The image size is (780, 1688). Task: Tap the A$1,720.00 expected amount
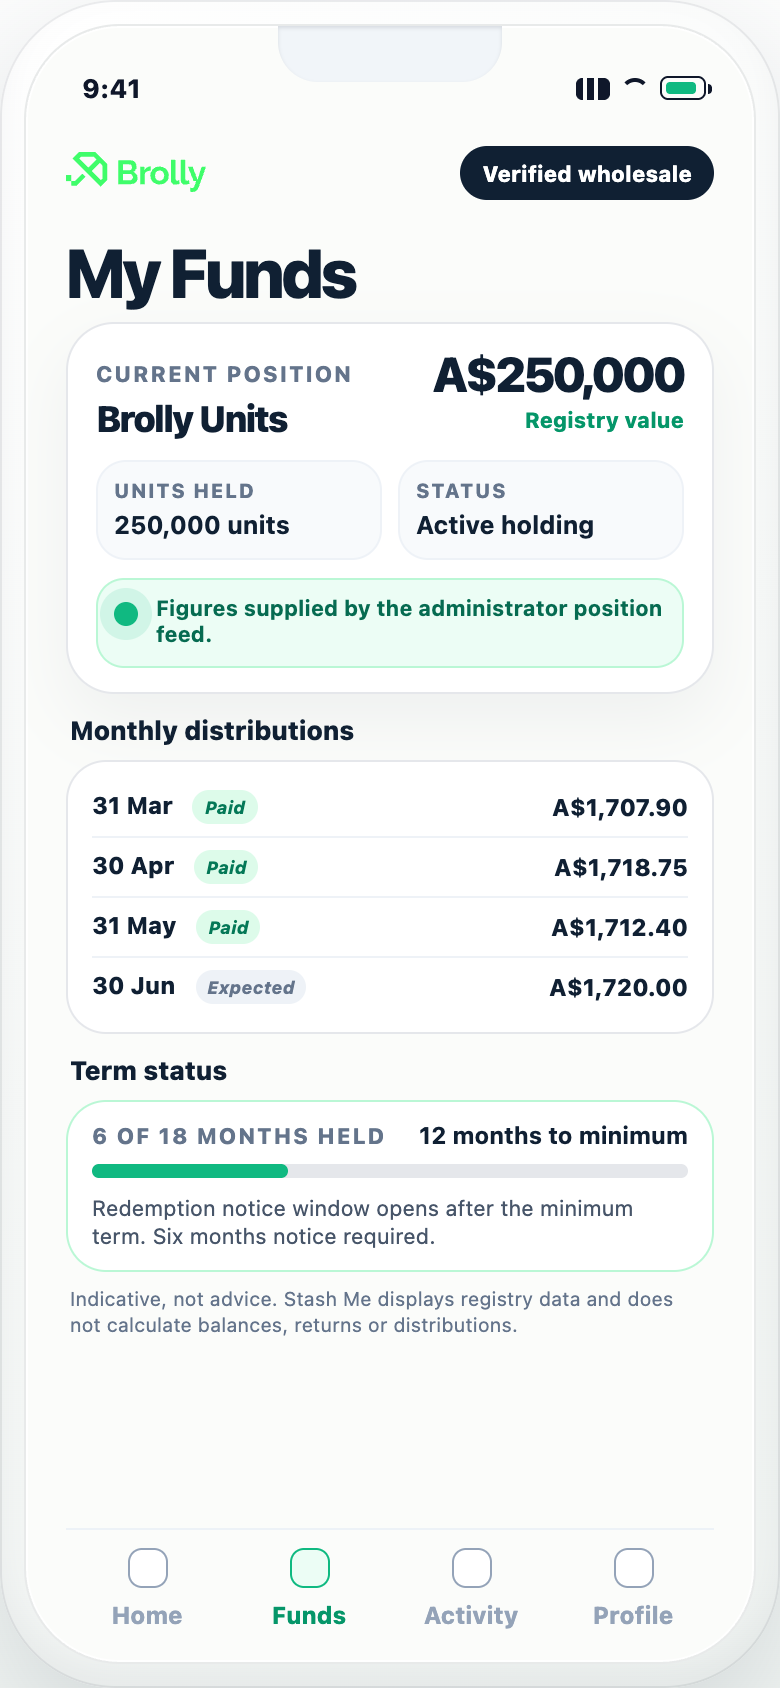tap(619, 987)
